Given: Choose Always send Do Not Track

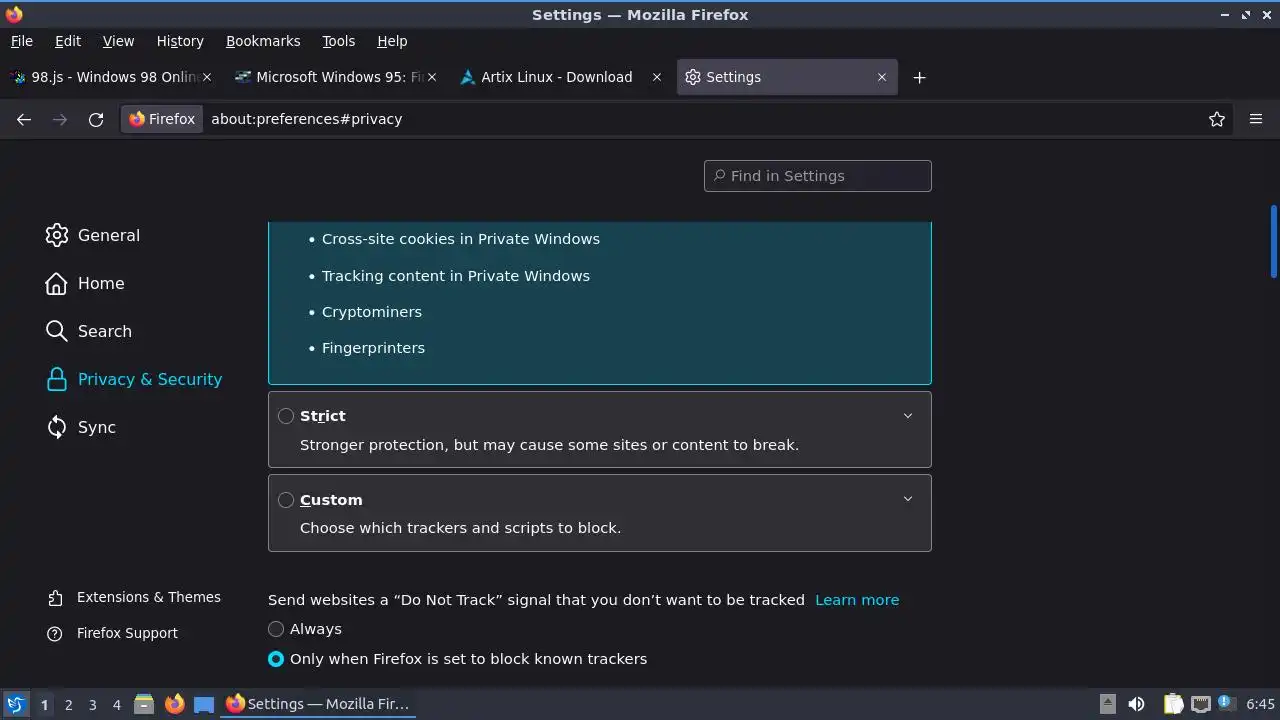Looking at the screenshot, I should [276, 629].
